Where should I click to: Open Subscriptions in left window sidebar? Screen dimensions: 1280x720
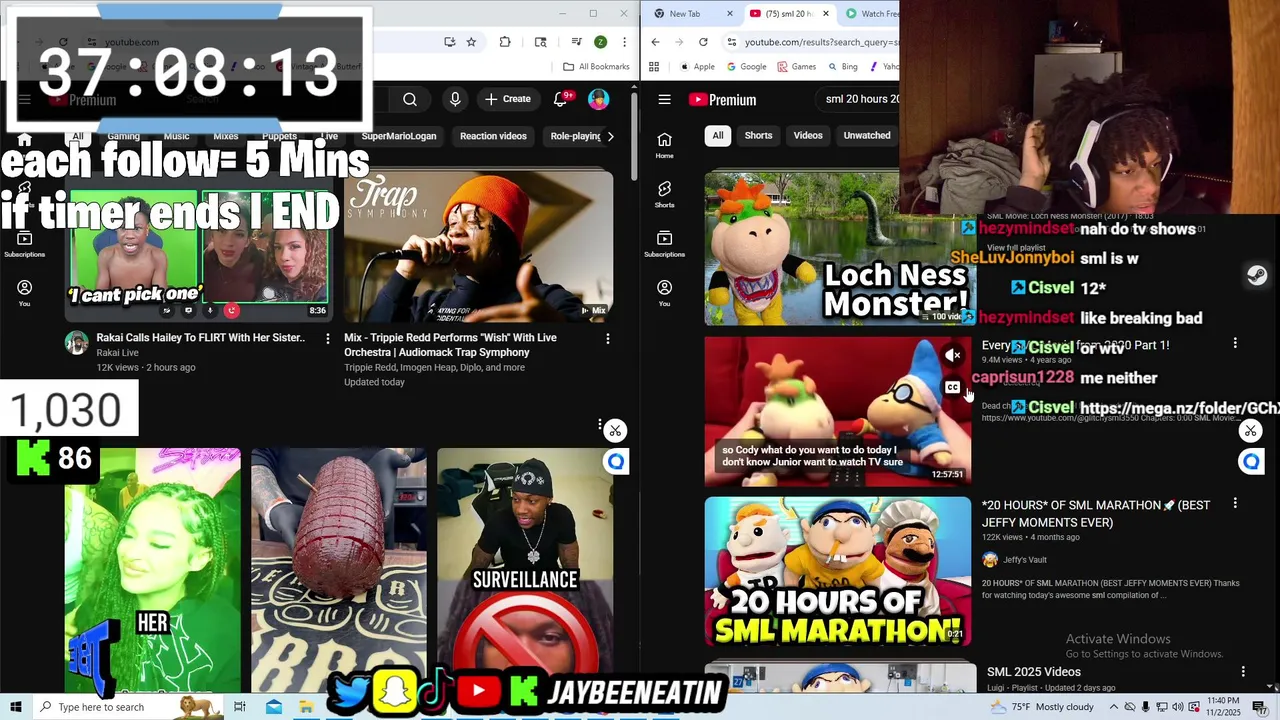pos(24,244)
